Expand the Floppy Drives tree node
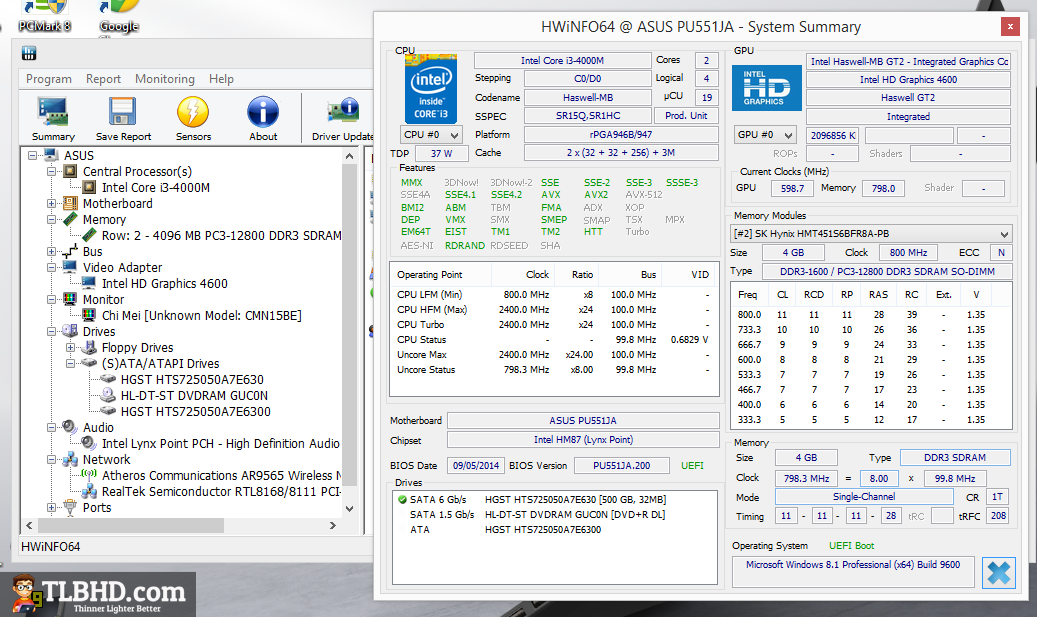Image resolution: width=1037 pixels, height=617 pixels. tap(70, 347)
